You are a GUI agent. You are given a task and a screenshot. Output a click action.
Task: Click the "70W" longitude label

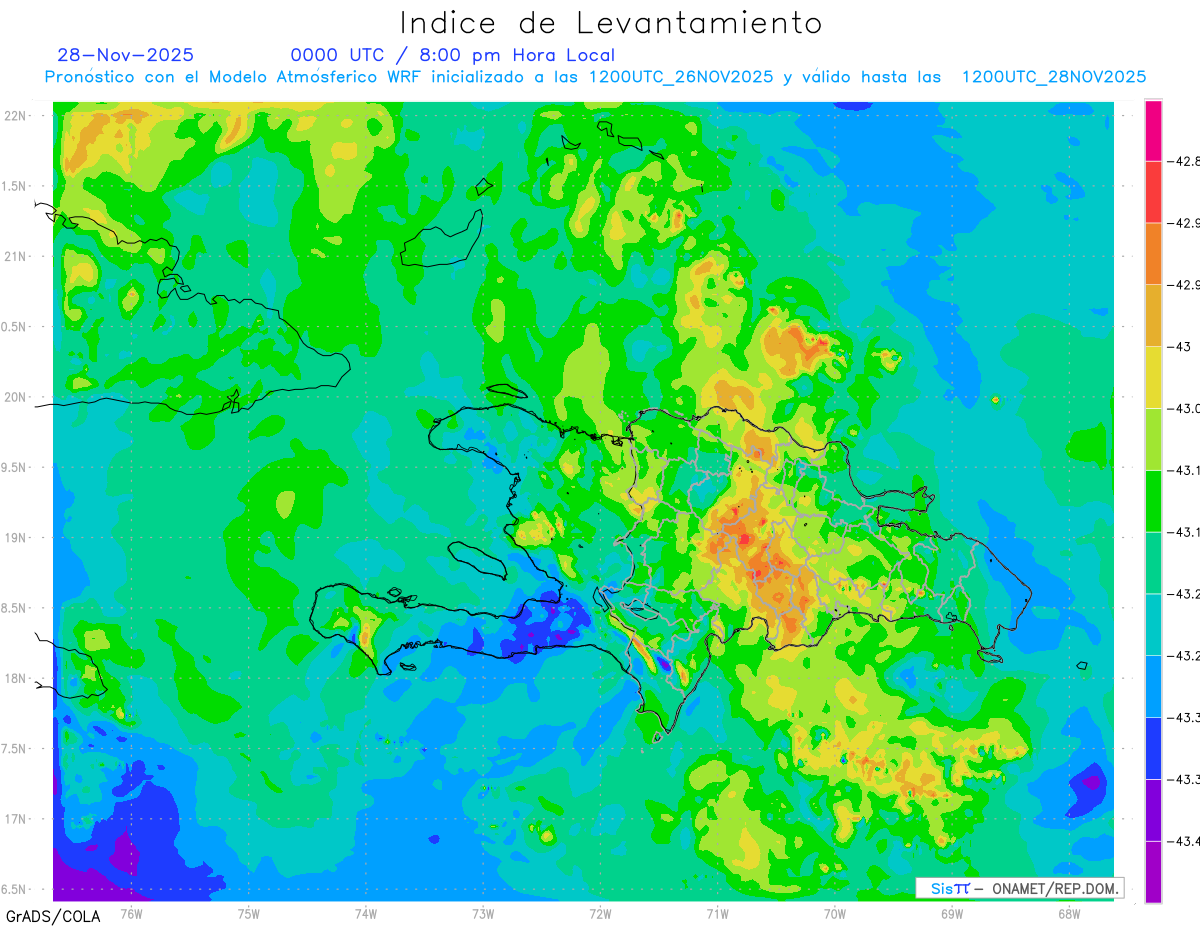(x=835, y=913)
